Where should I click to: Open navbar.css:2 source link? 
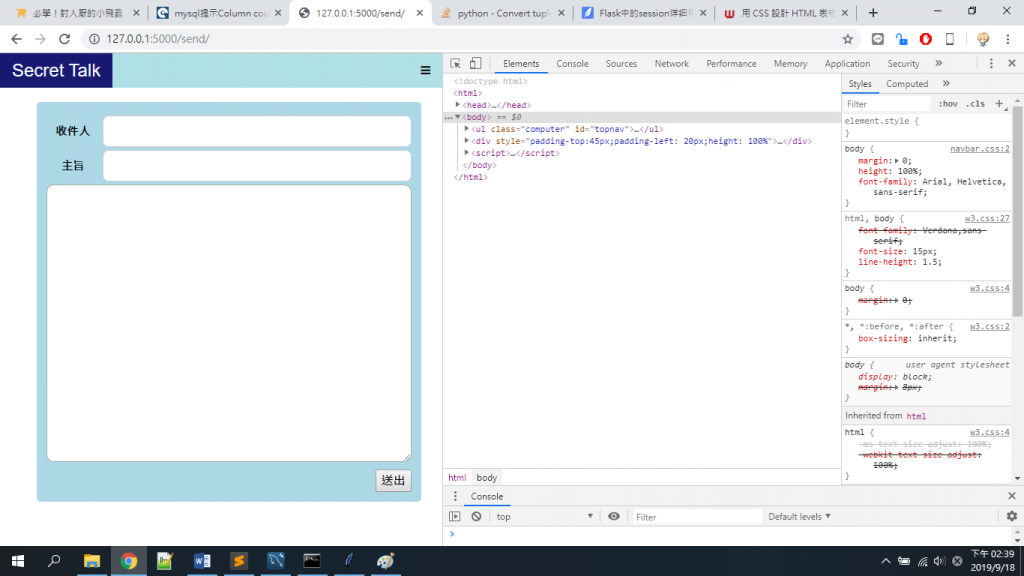(980, 149)
